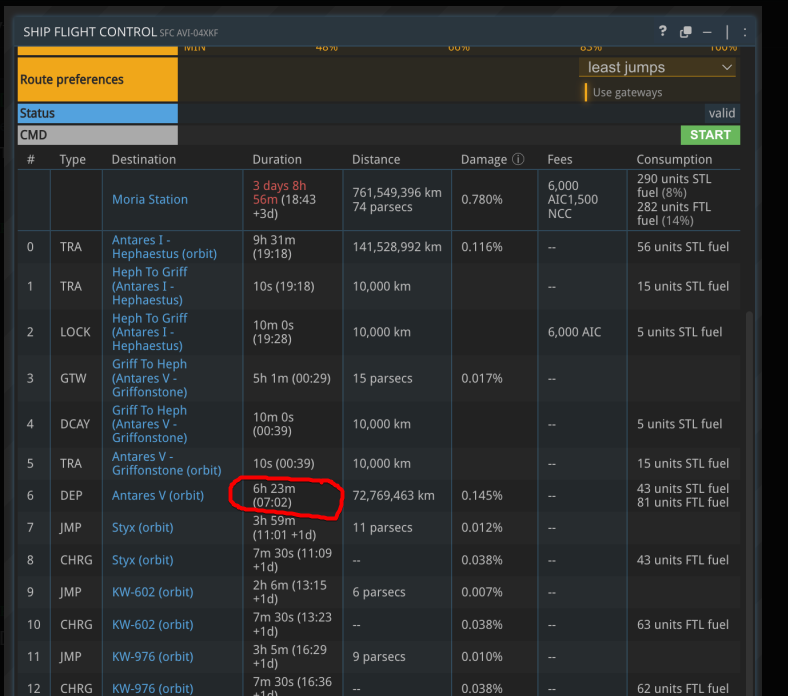This screenshot has height=696, width=788.
Task: Open the Moria Station destination link
Action: pos(150,199)
